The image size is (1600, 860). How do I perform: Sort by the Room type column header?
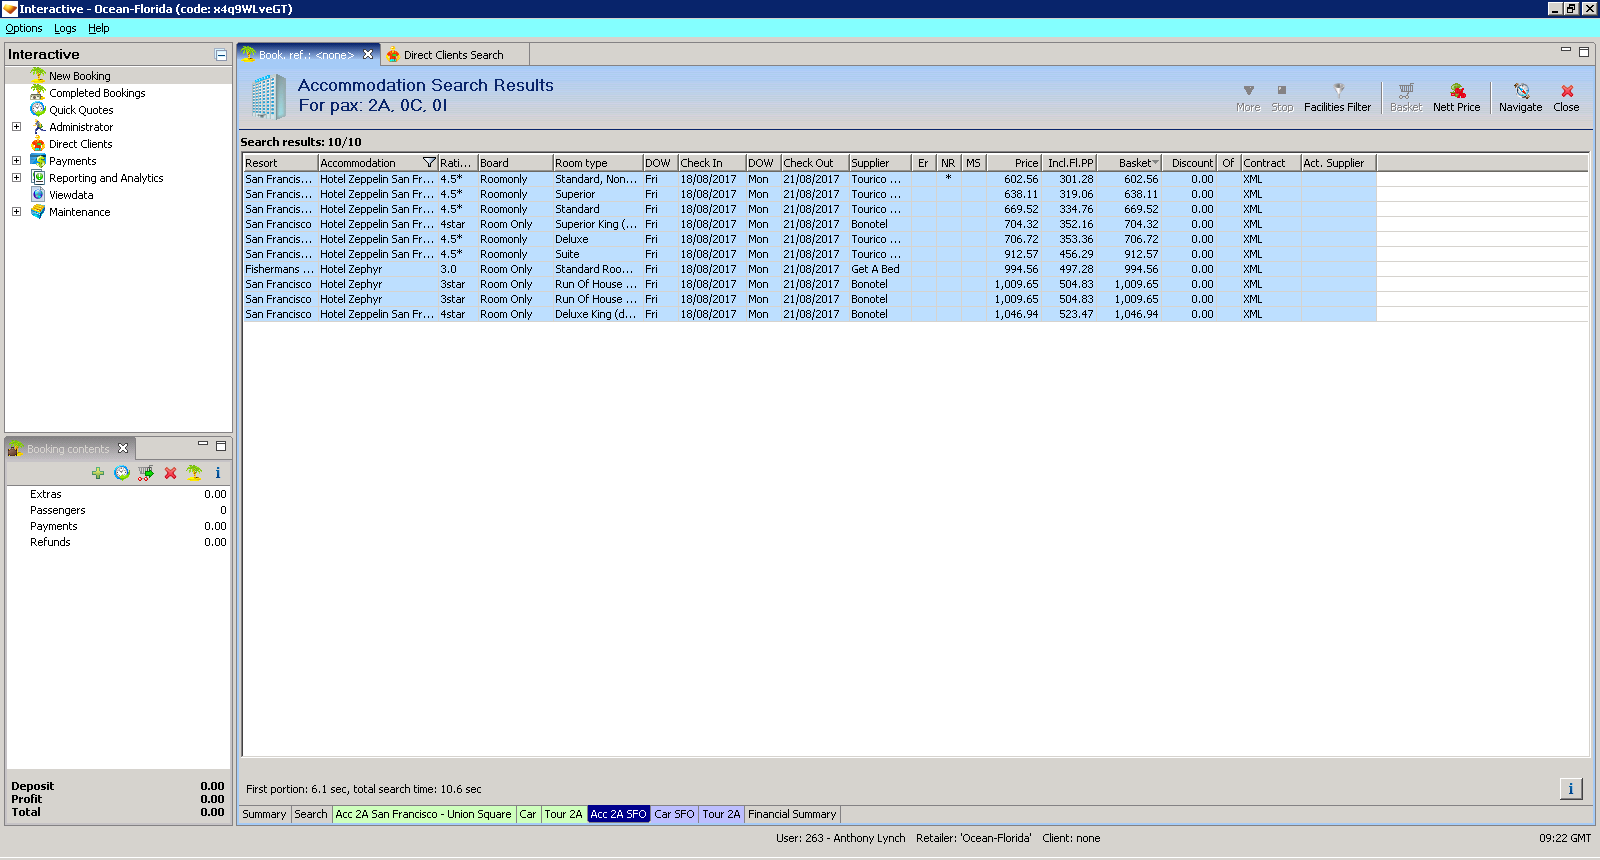coord(597,163)
